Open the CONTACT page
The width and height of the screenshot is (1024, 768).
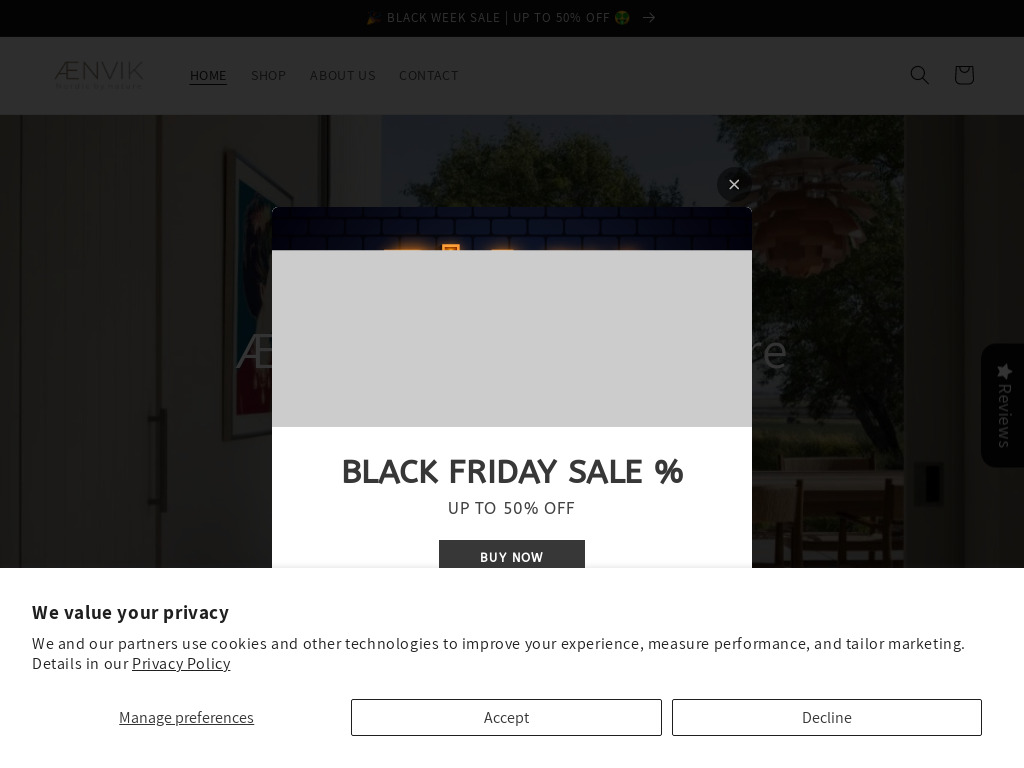pos(428,75)
